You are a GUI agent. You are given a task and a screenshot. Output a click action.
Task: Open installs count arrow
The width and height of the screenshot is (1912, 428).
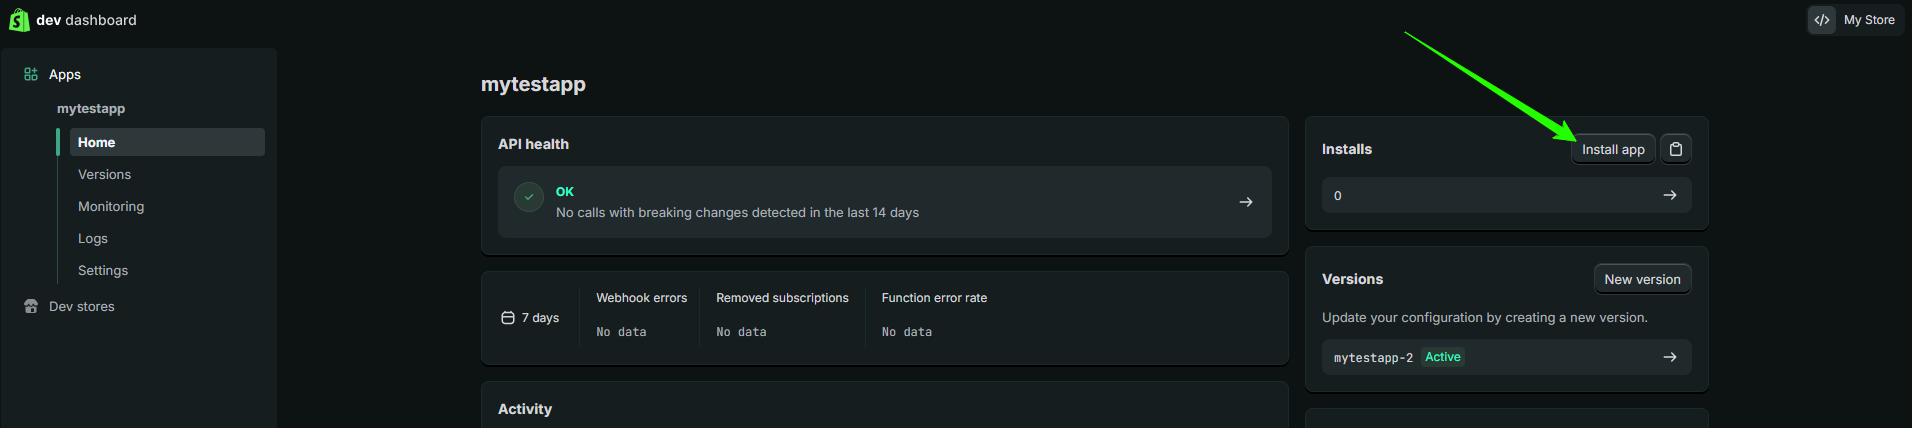click(1670, 195)
